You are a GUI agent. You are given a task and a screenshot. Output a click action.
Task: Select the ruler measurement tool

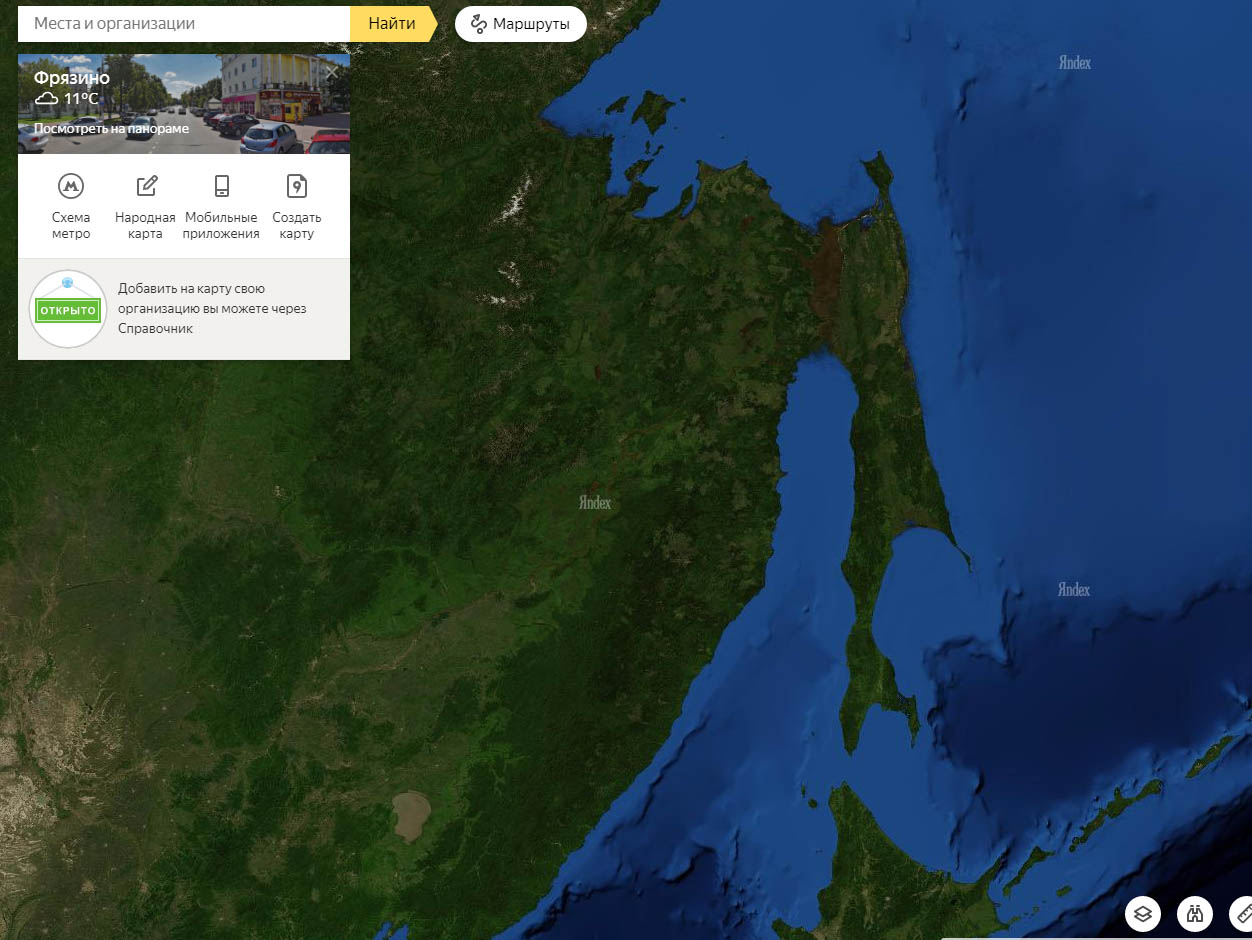click(1243, 913)
